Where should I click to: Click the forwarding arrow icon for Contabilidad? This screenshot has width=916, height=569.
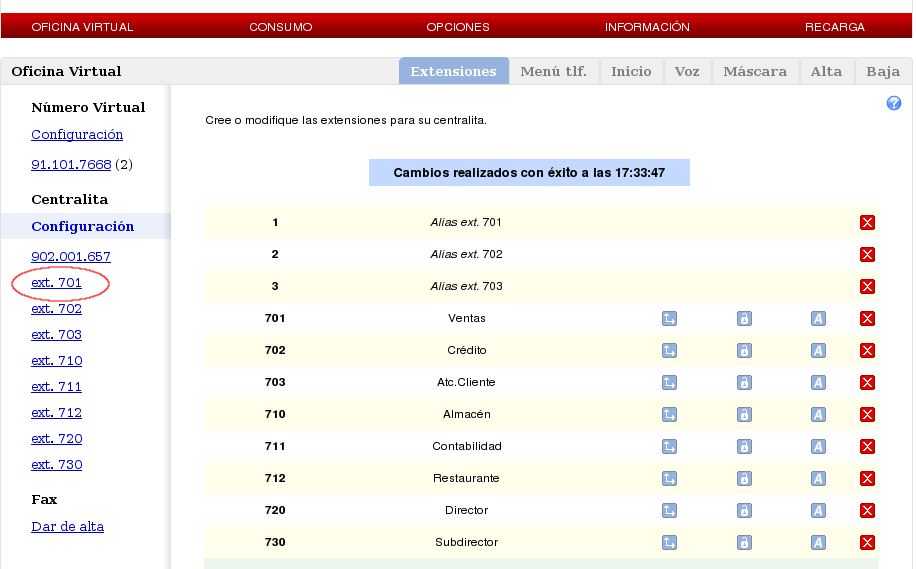[x=670, y=447]
